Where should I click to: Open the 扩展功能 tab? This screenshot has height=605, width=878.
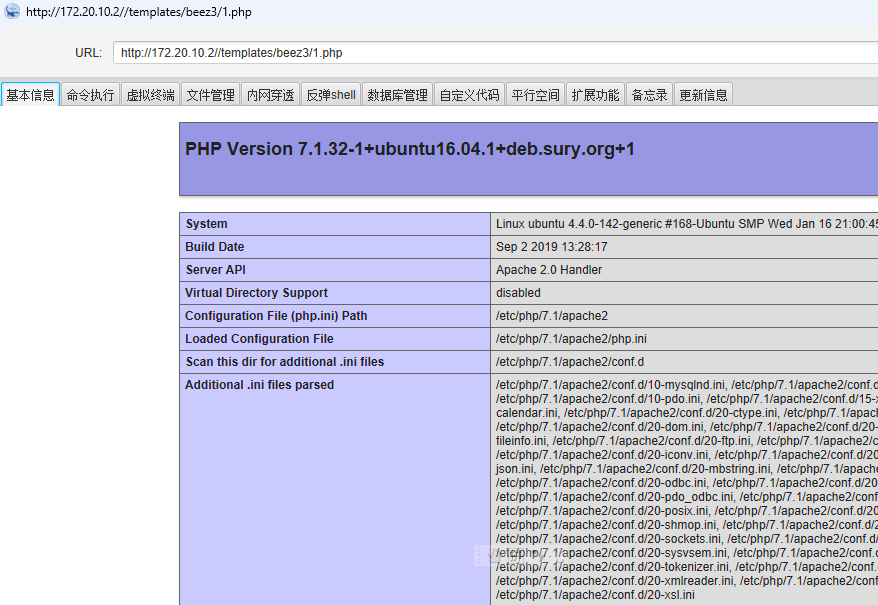pos(596,95)
